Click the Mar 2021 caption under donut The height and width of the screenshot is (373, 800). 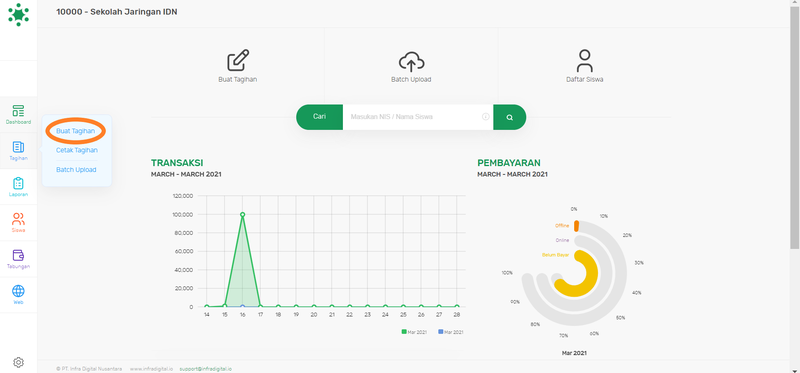[574, 353]
